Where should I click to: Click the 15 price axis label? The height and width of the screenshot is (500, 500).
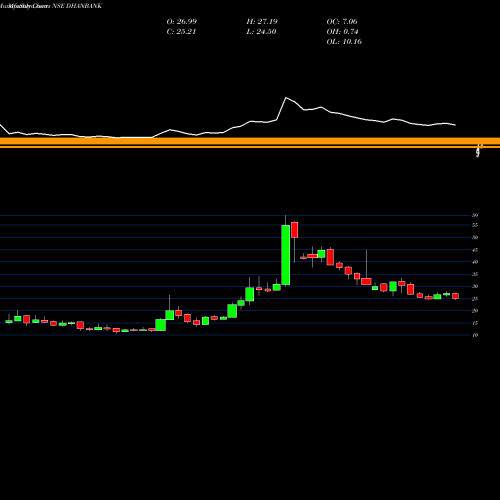[x=475, y=323]
